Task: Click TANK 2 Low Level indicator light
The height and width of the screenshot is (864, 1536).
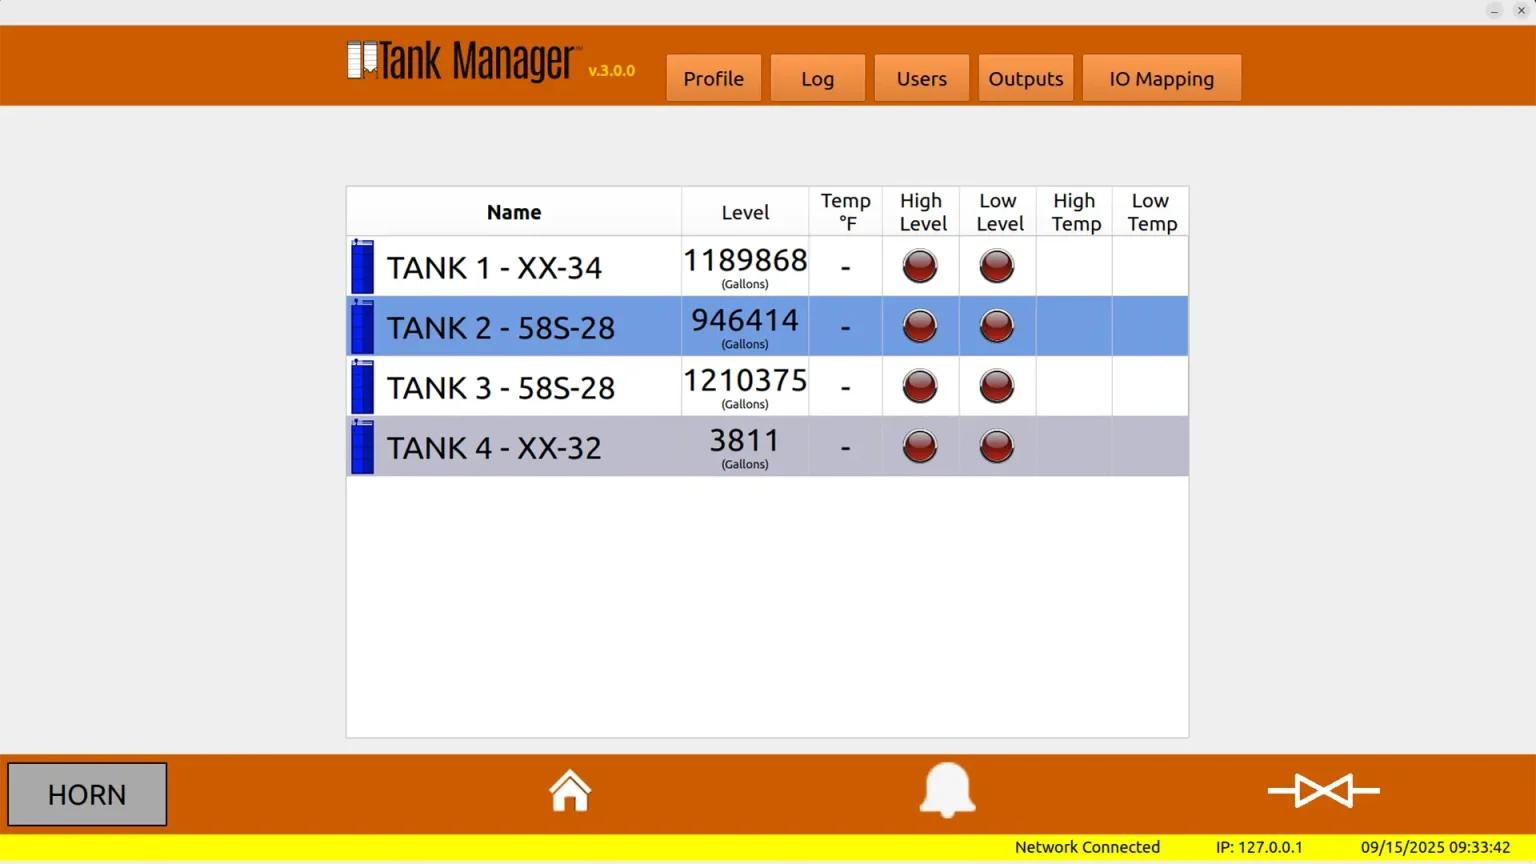Action: [x=997, y=326]
